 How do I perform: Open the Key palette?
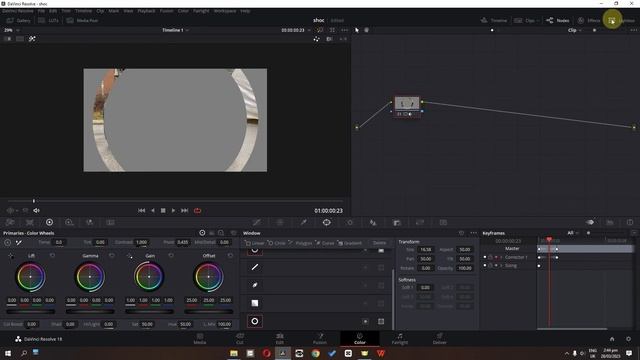(397, 222)
